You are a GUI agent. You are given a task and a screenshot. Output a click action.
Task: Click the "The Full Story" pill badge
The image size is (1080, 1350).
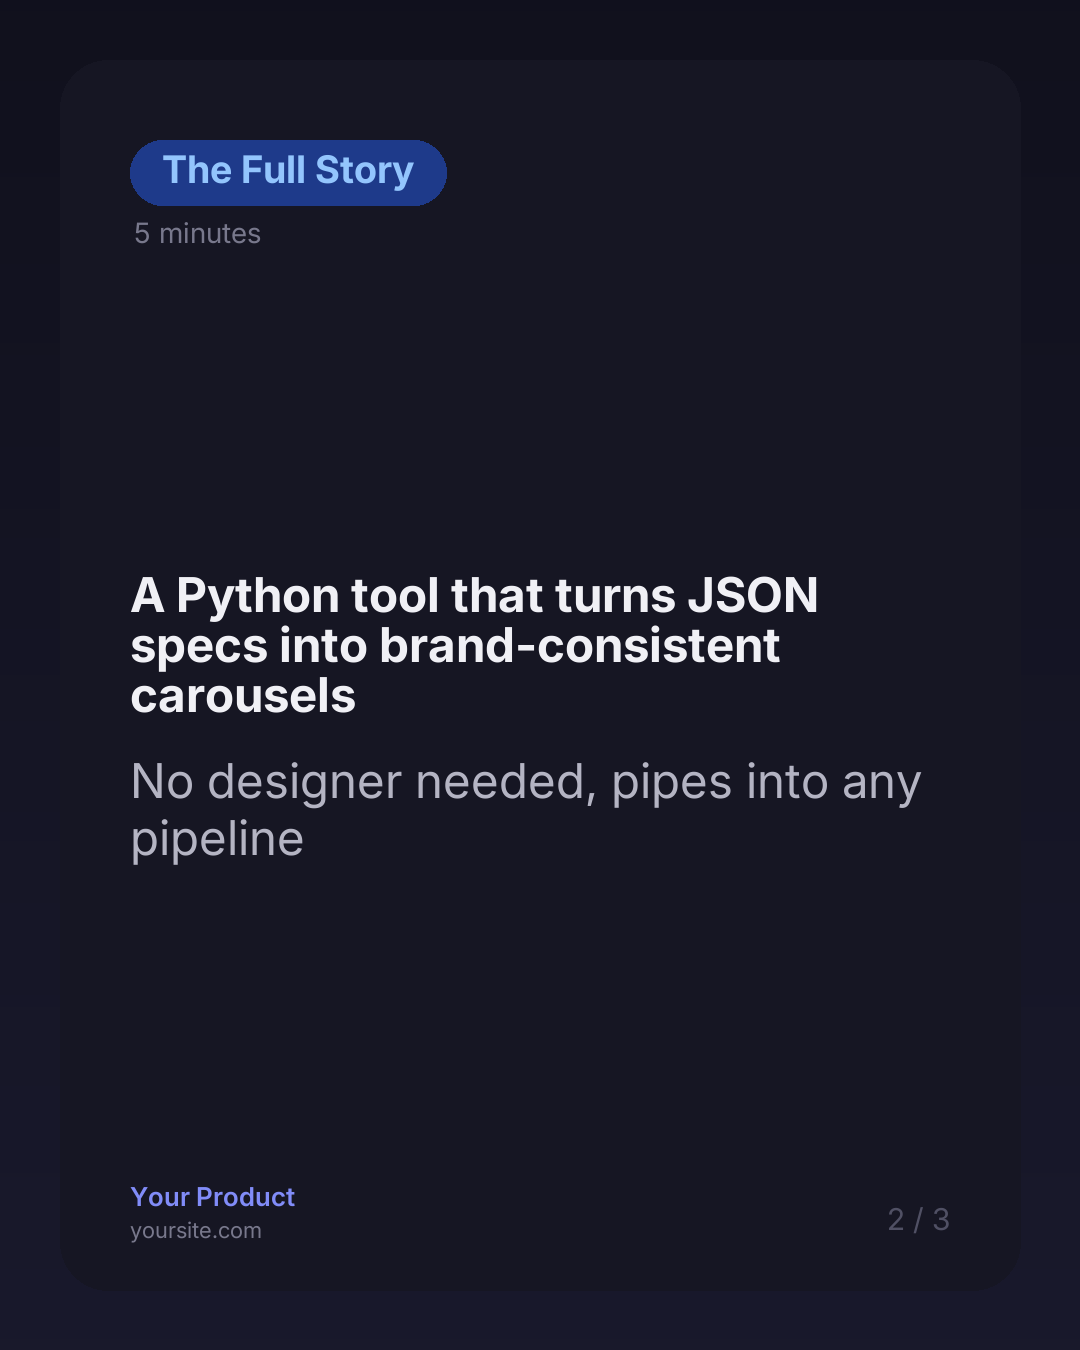click(x=288, y=172)
